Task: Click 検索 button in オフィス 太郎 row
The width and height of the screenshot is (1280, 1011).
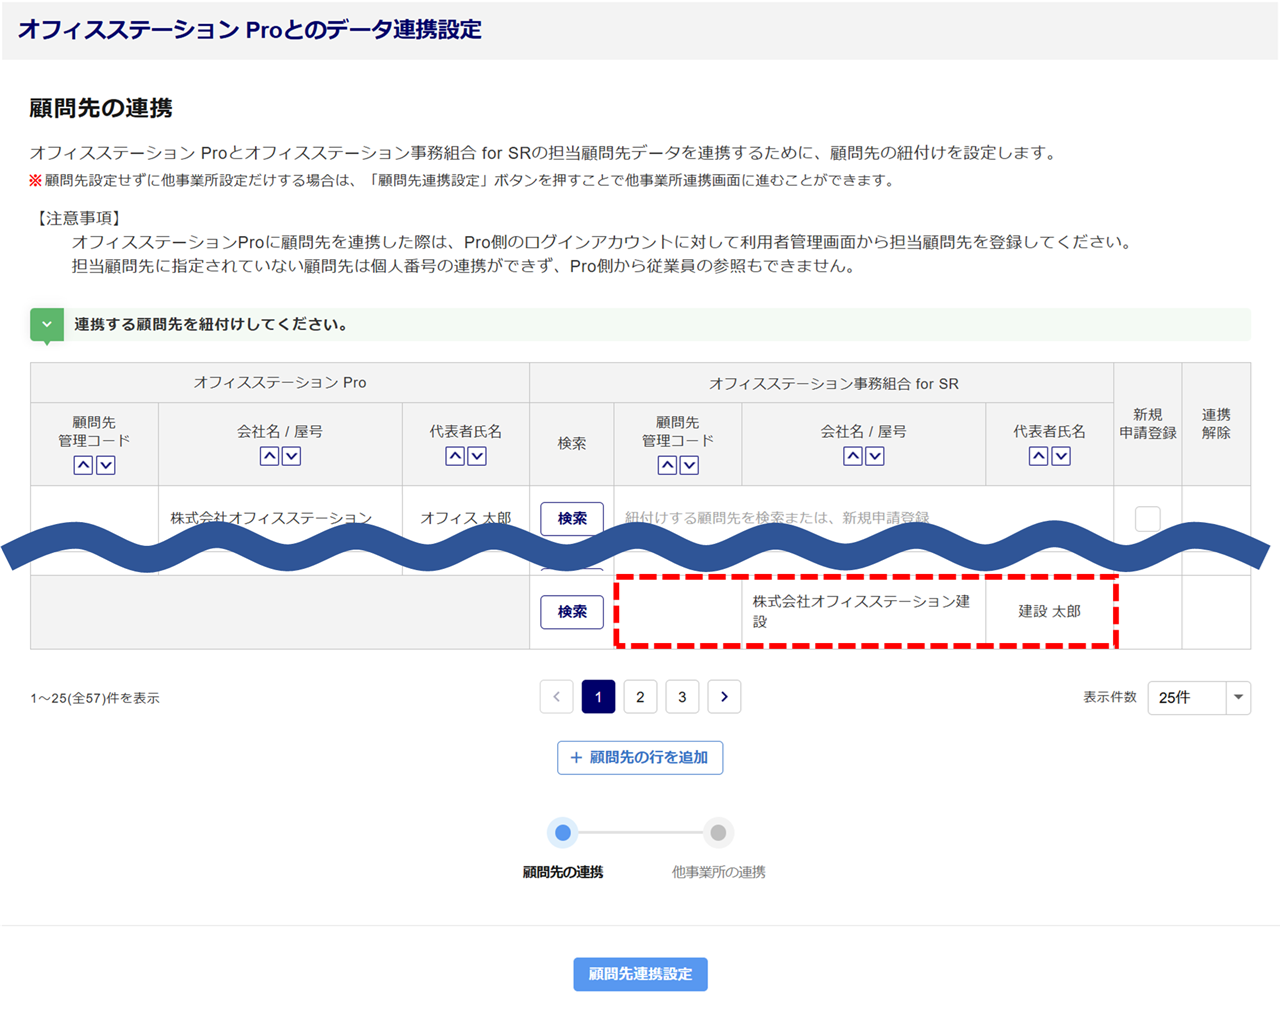Action: coord(572,518)
